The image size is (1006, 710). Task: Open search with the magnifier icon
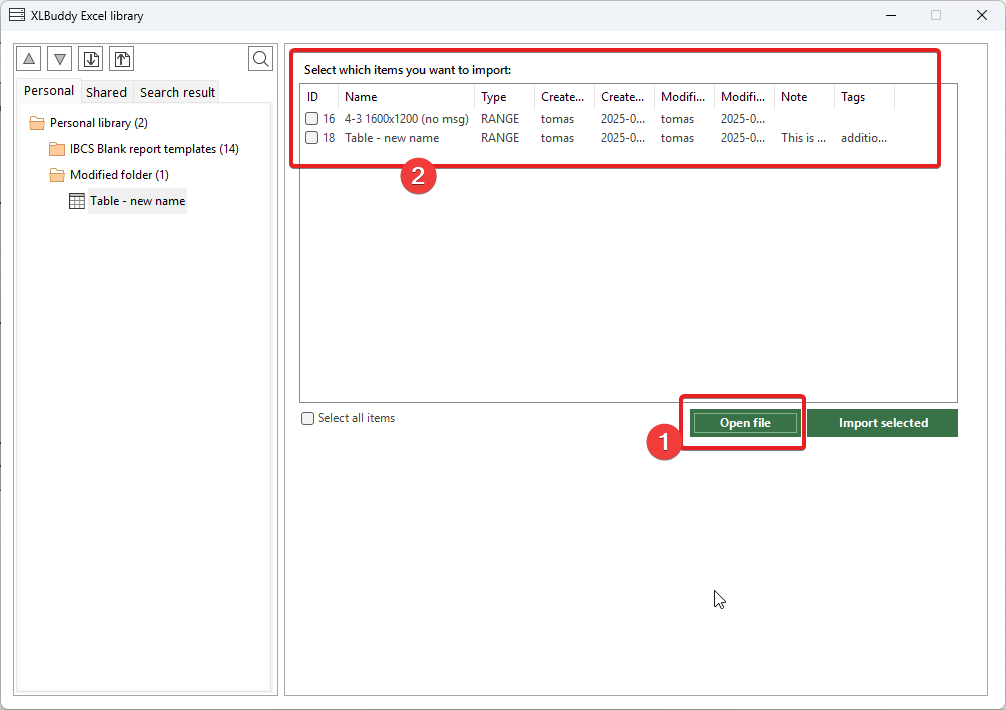tap(260, 59)
